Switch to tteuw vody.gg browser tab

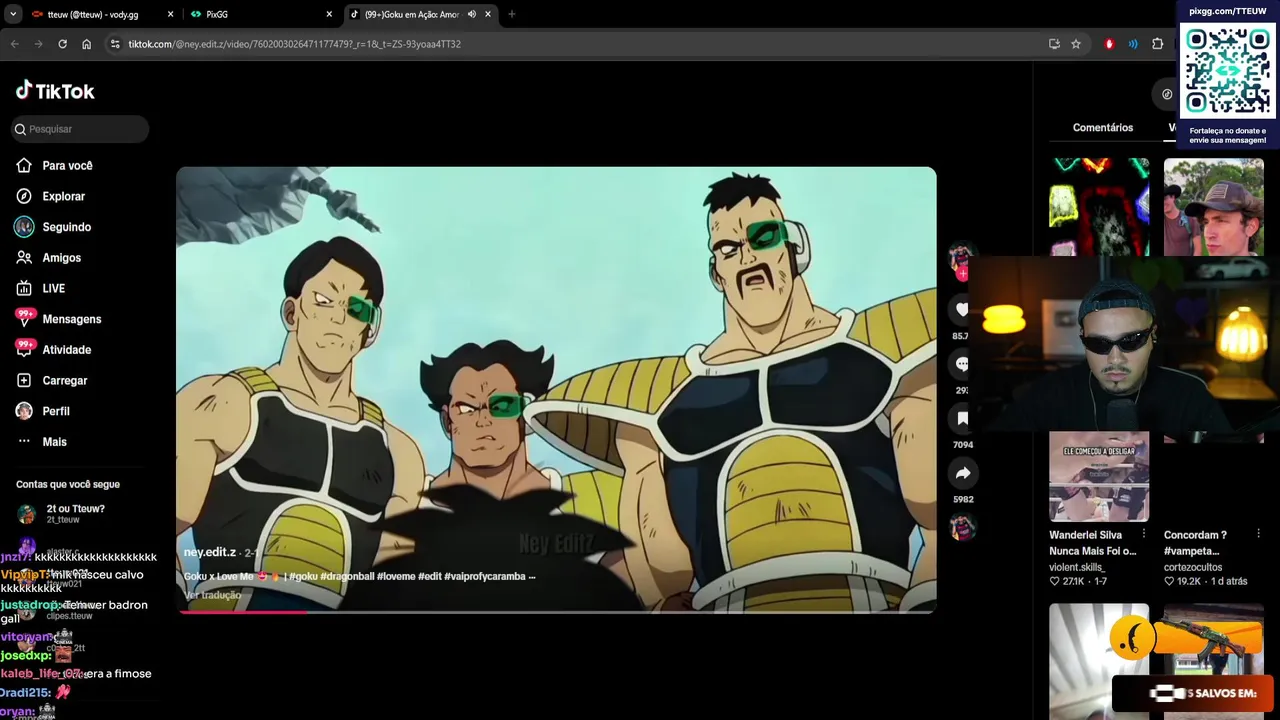93,15
